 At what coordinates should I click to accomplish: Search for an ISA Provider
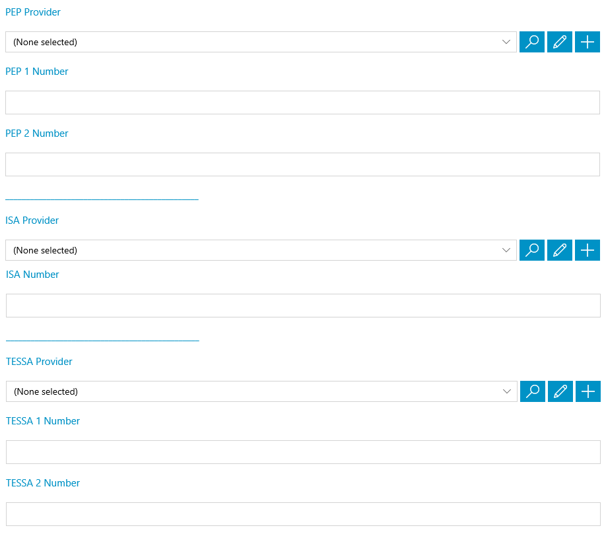[532, 250]
